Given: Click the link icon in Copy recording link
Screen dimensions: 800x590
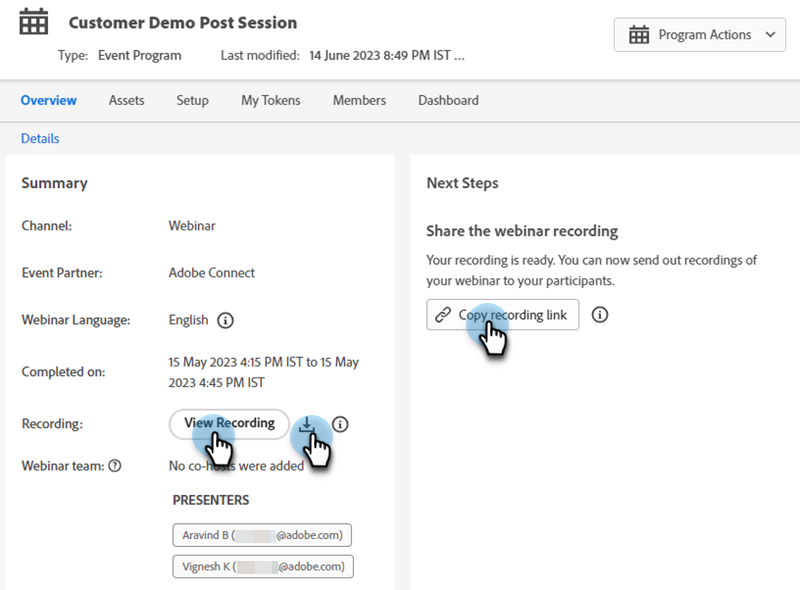Looking at the screenshot, I should (x=442, y=315).
